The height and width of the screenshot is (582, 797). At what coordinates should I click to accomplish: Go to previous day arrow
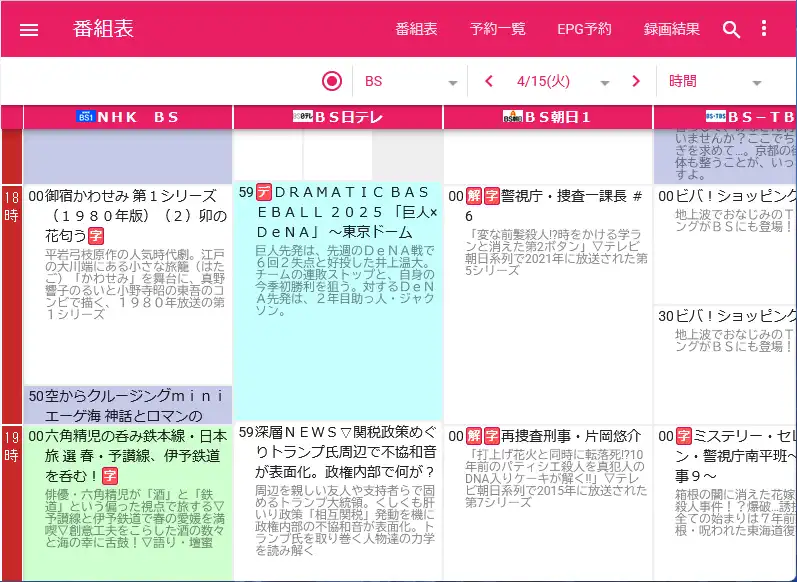489,81
